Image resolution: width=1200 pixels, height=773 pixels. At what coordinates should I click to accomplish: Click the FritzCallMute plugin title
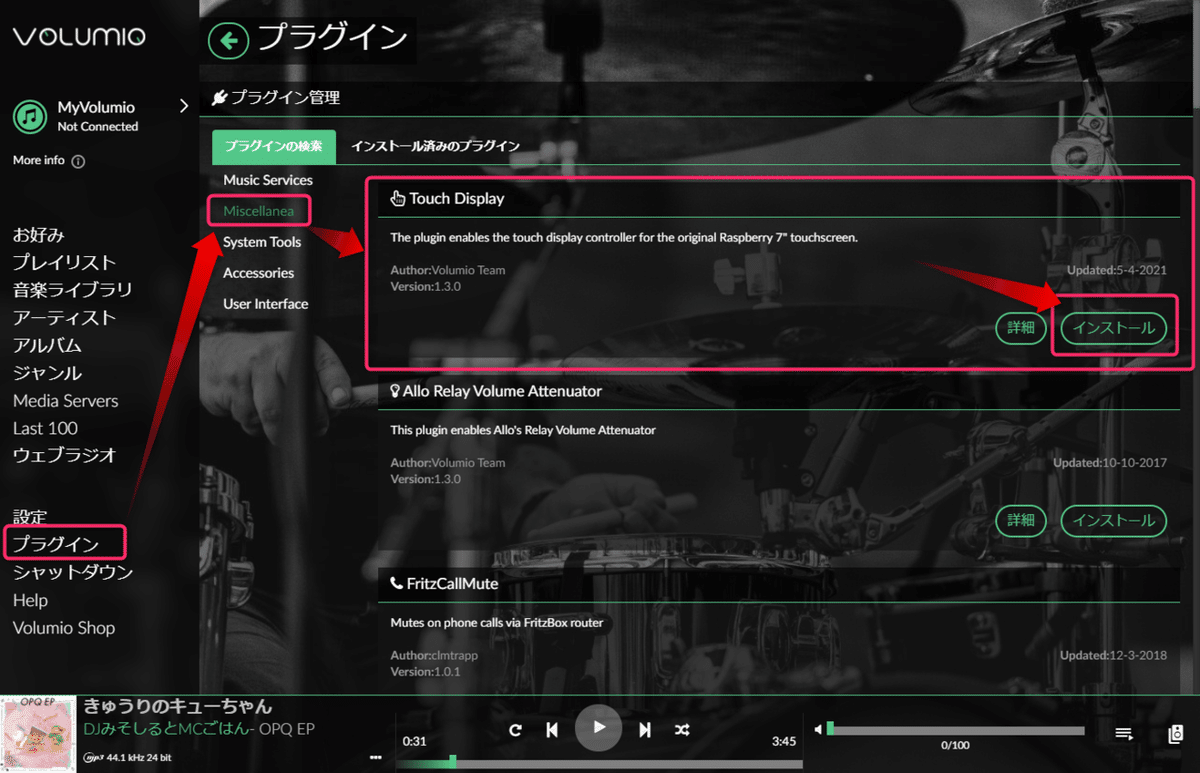point(452,583)
